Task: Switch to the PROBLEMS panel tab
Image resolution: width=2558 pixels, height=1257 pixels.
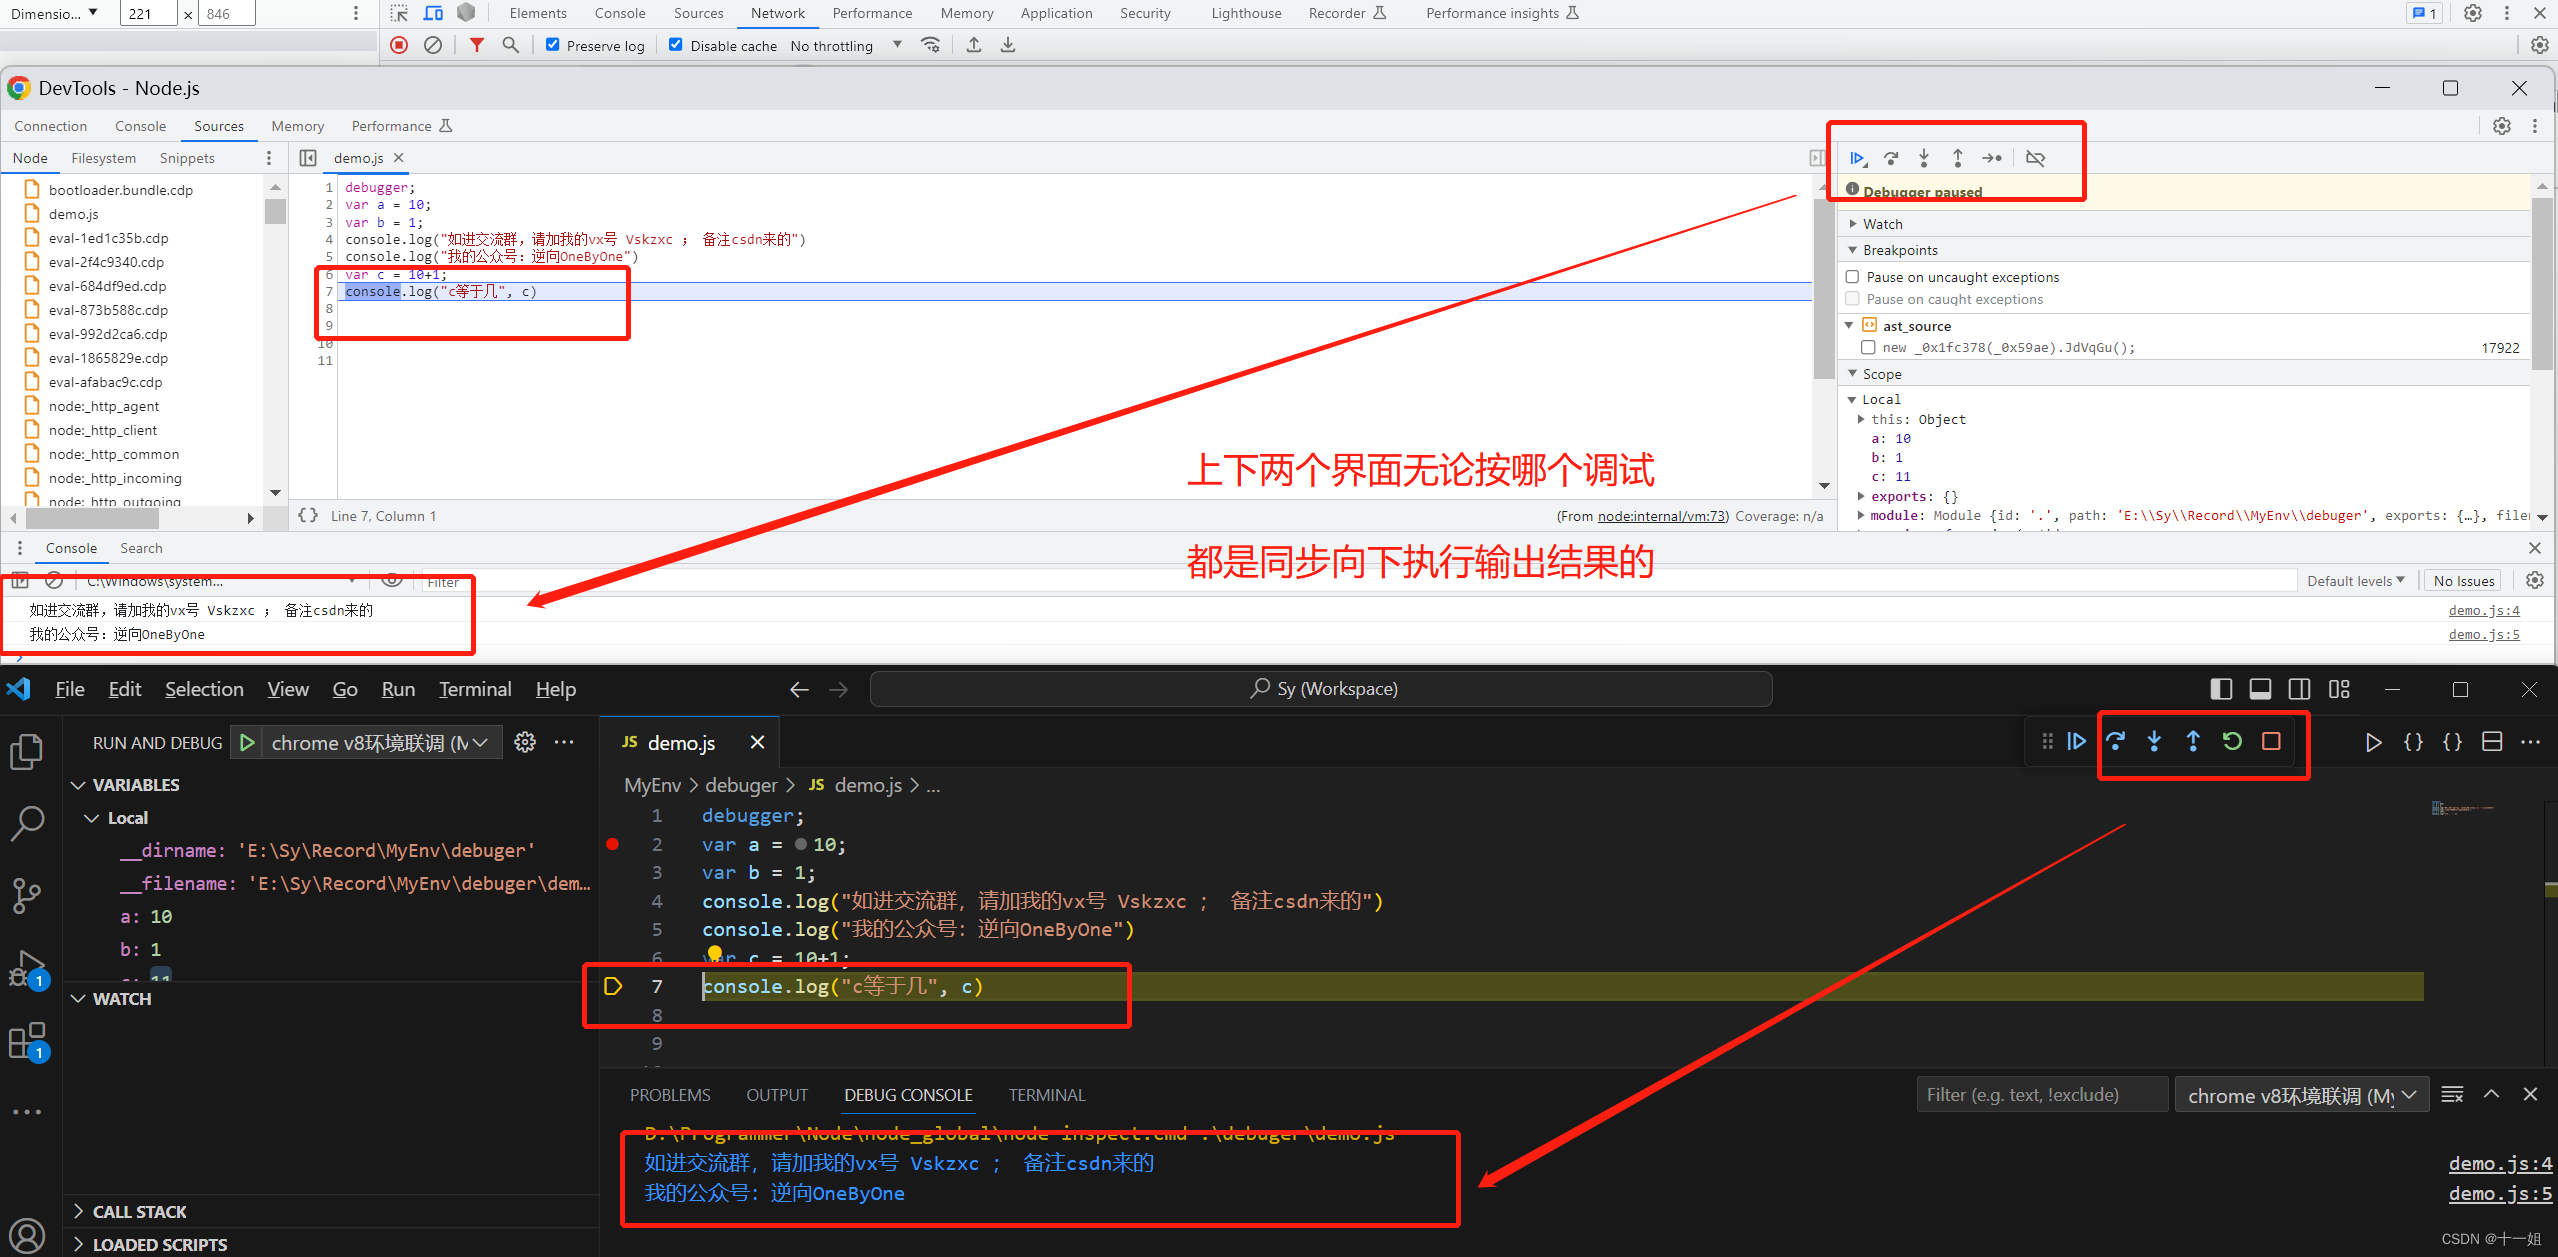Action: (670, 1095)
